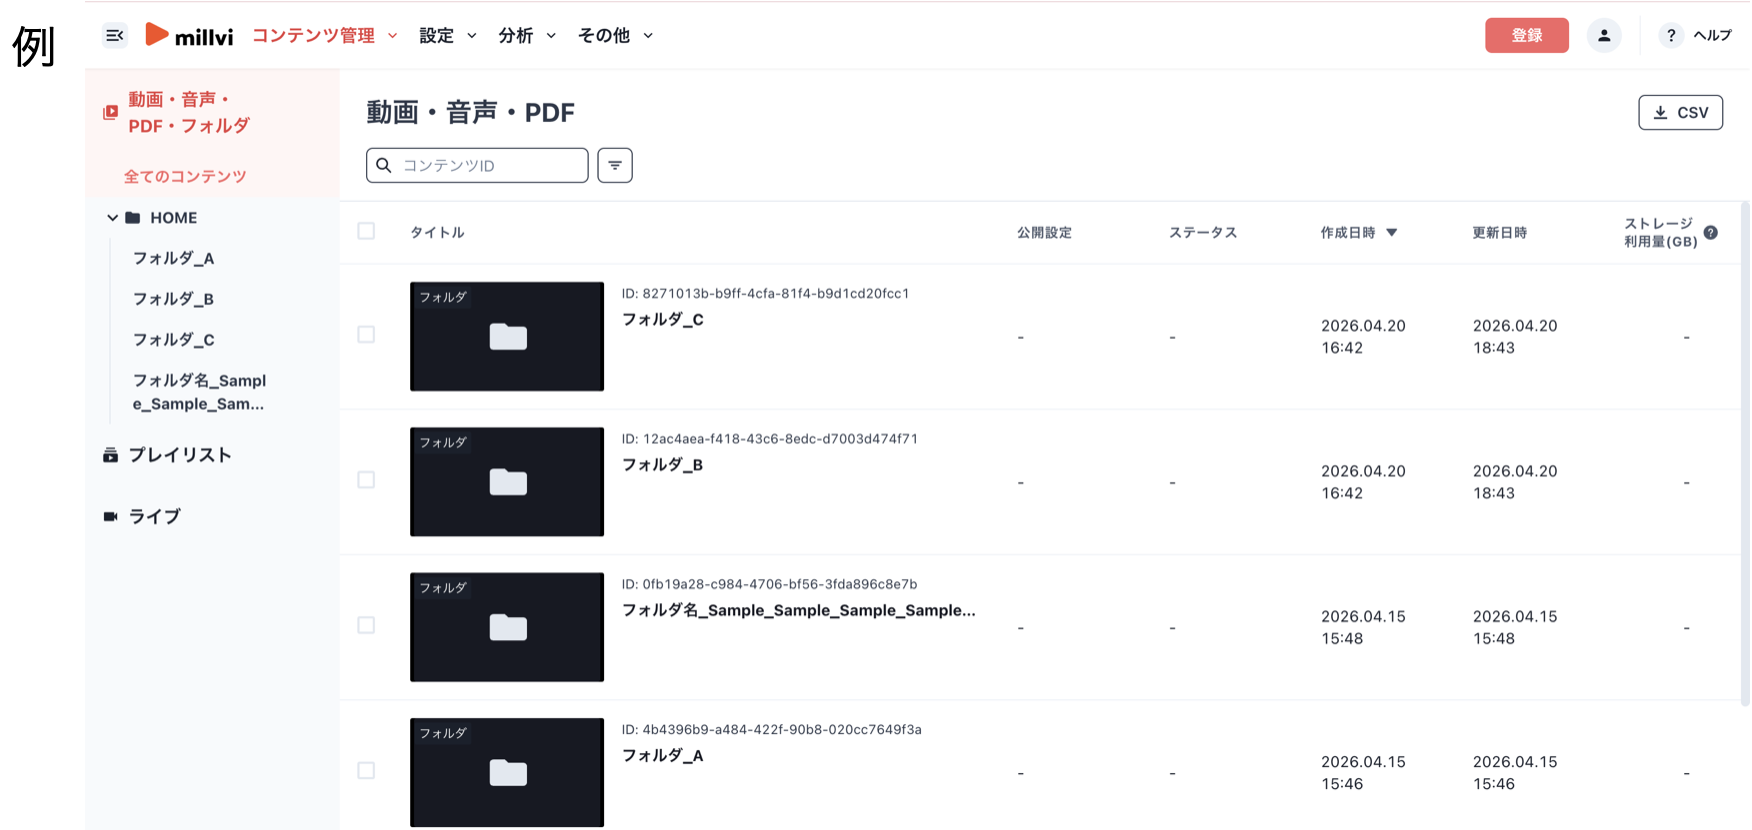Select フォルダ_A in the folder tree
The height and width of the screenshot is (830, 1752).
click(x=173, y=258)
